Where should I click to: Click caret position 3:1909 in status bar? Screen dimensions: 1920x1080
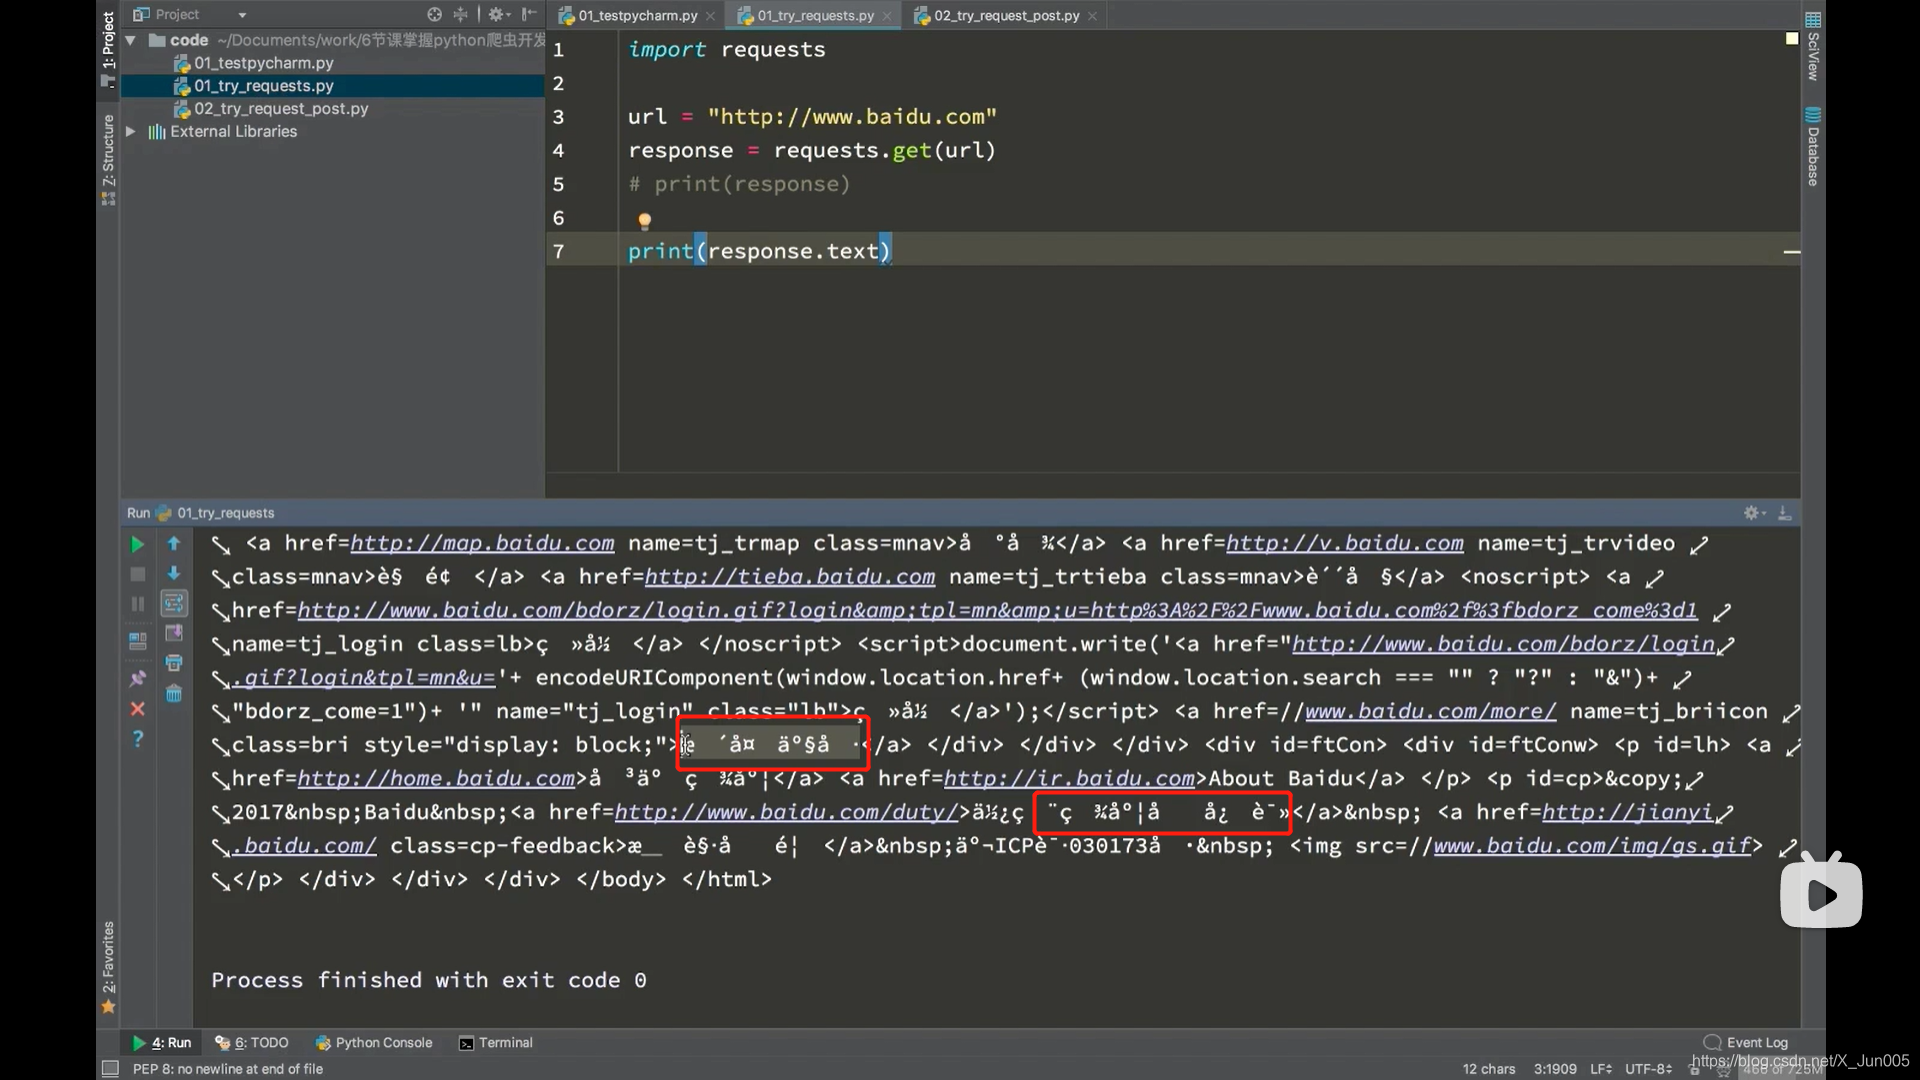coord(1555,1069)
